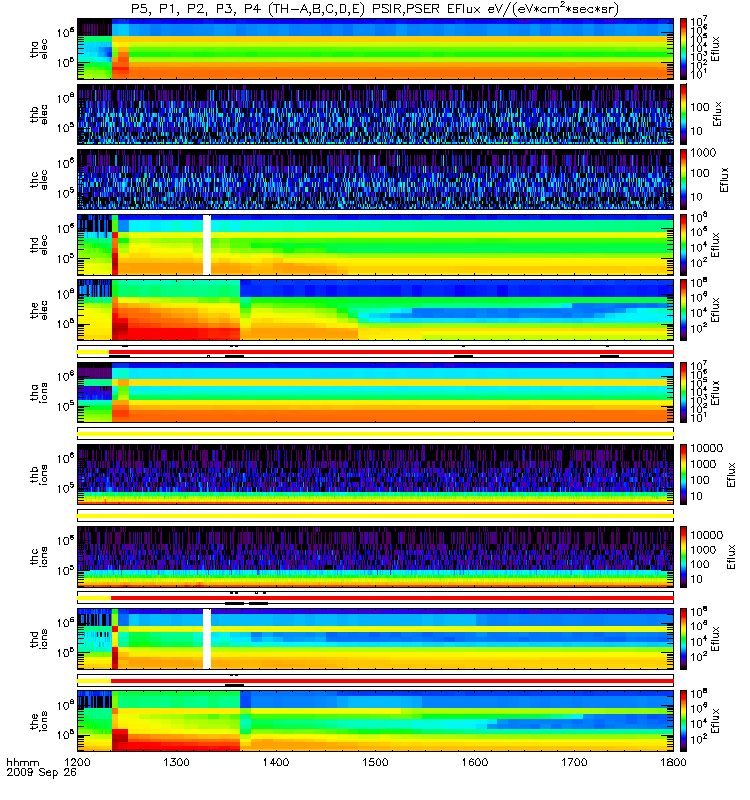
Task: Click the '100' tick on thb elec color bar
Action: pyautogui.click(x=700, y=107)
